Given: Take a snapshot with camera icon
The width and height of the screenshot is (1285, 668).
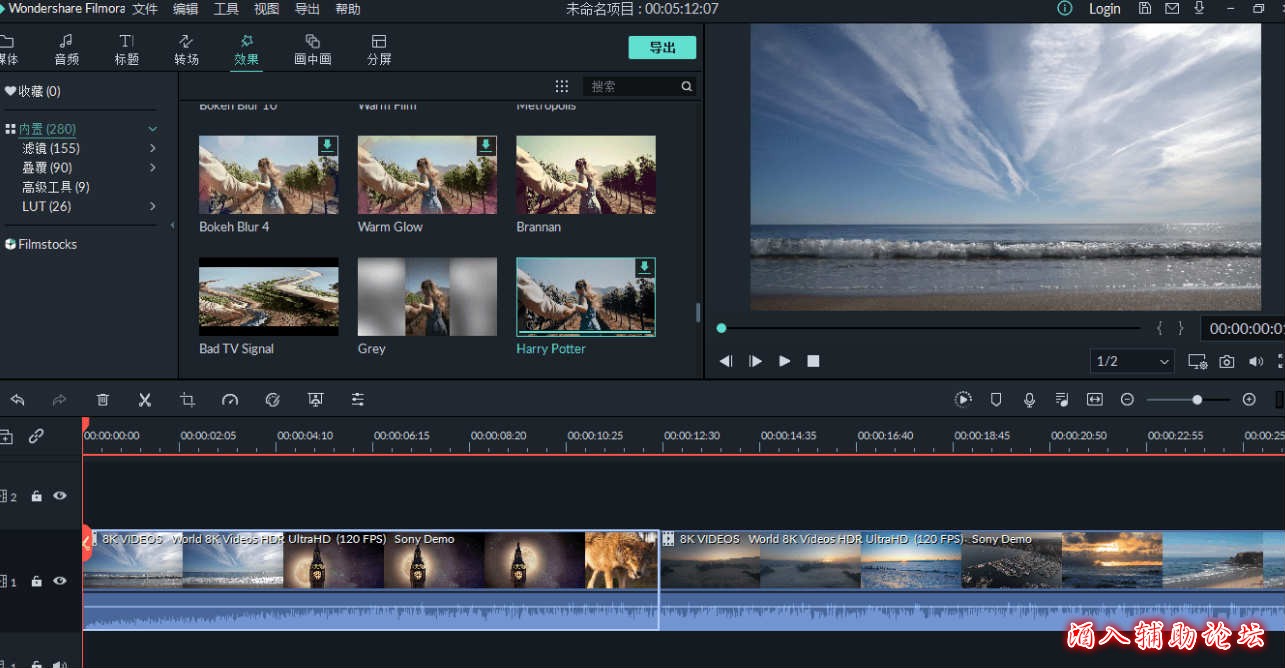Looking at the screenshot, I should click(1226, 361).
